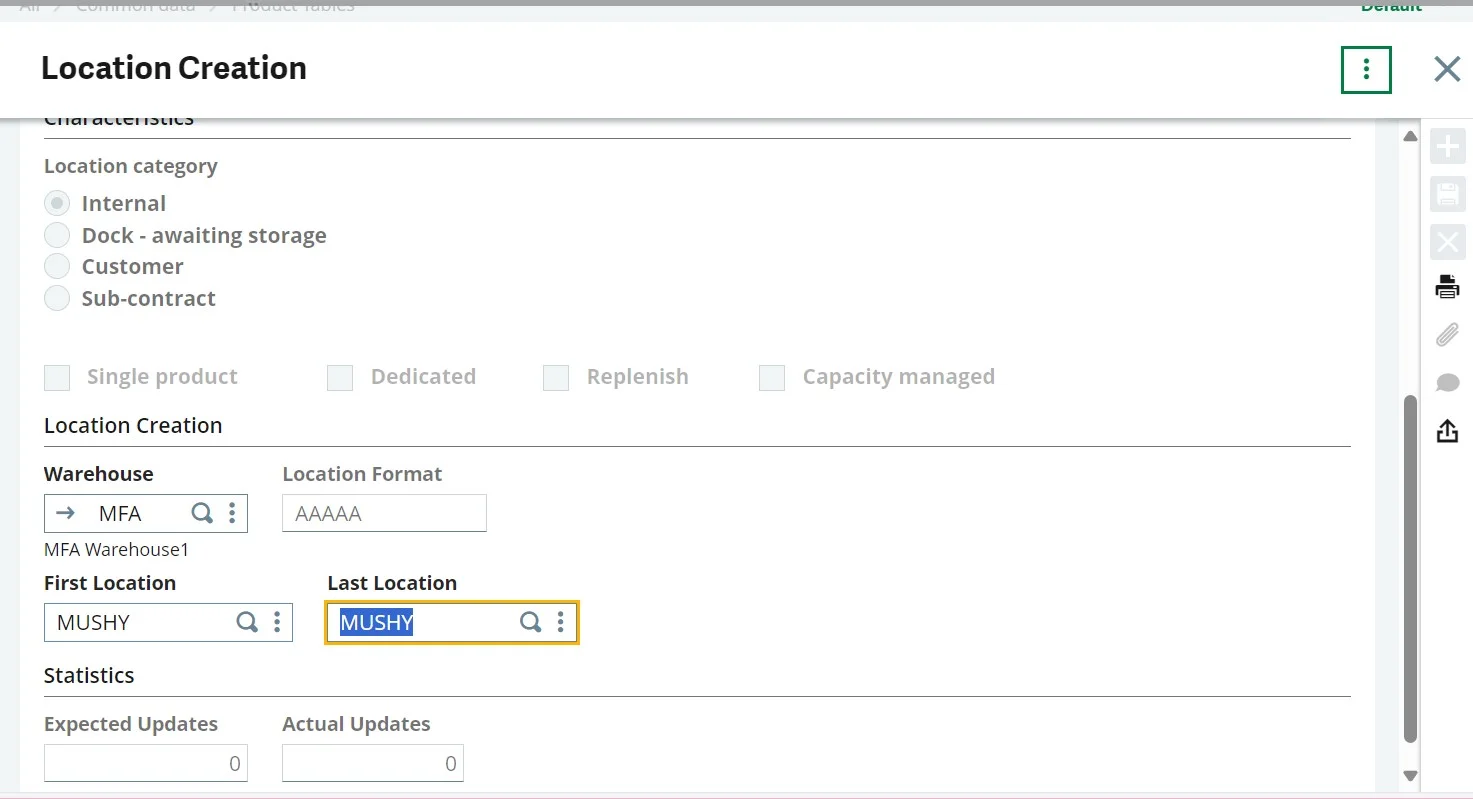Viewport: 1473px width, 799px height.
Task: Click the MFA Warehouse1 description text
Action: (116, 549)
